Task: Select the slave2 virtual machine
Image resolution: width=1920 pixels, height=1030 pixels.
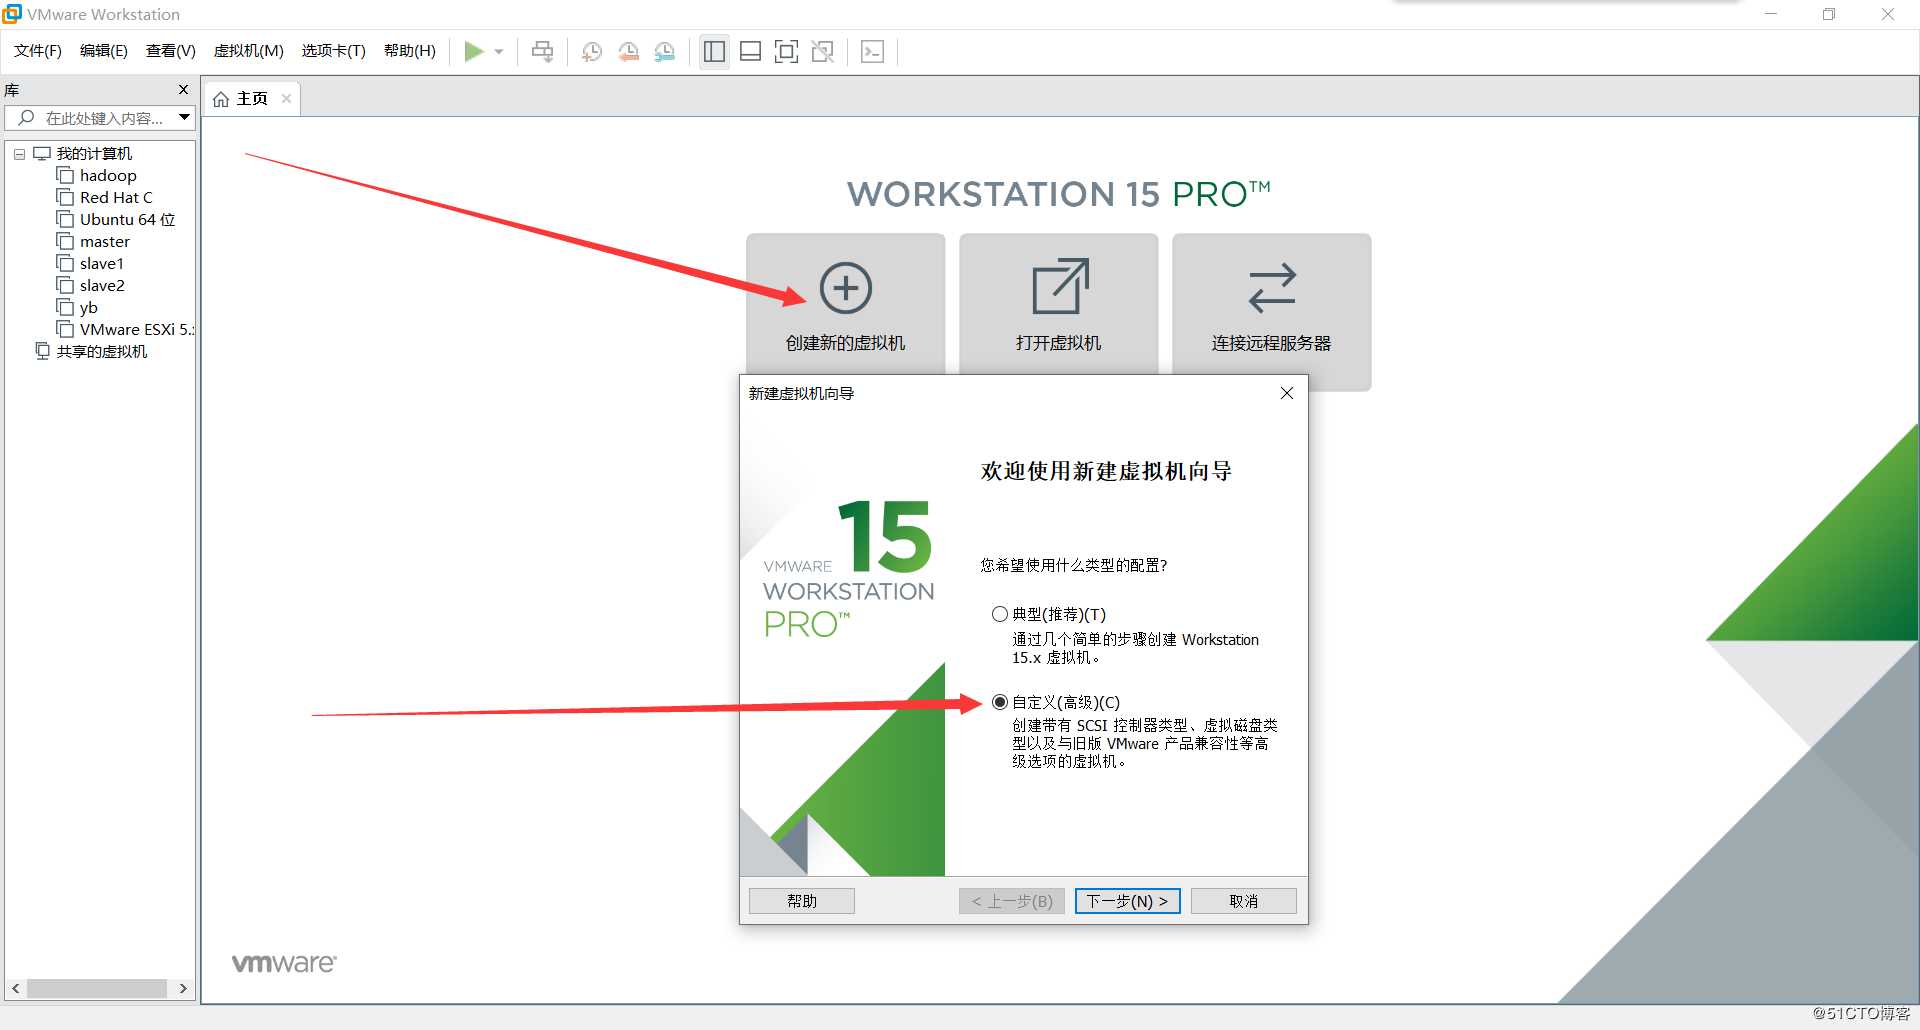Action: (102, 285)
